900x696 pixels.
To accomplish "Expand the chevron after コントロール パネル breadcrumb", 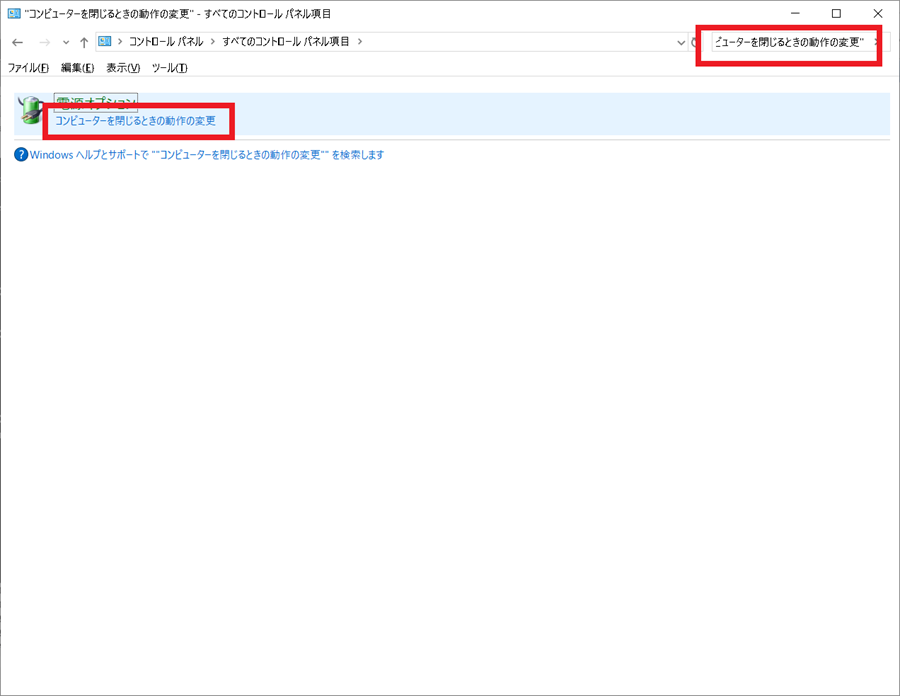I will point(215,42).
